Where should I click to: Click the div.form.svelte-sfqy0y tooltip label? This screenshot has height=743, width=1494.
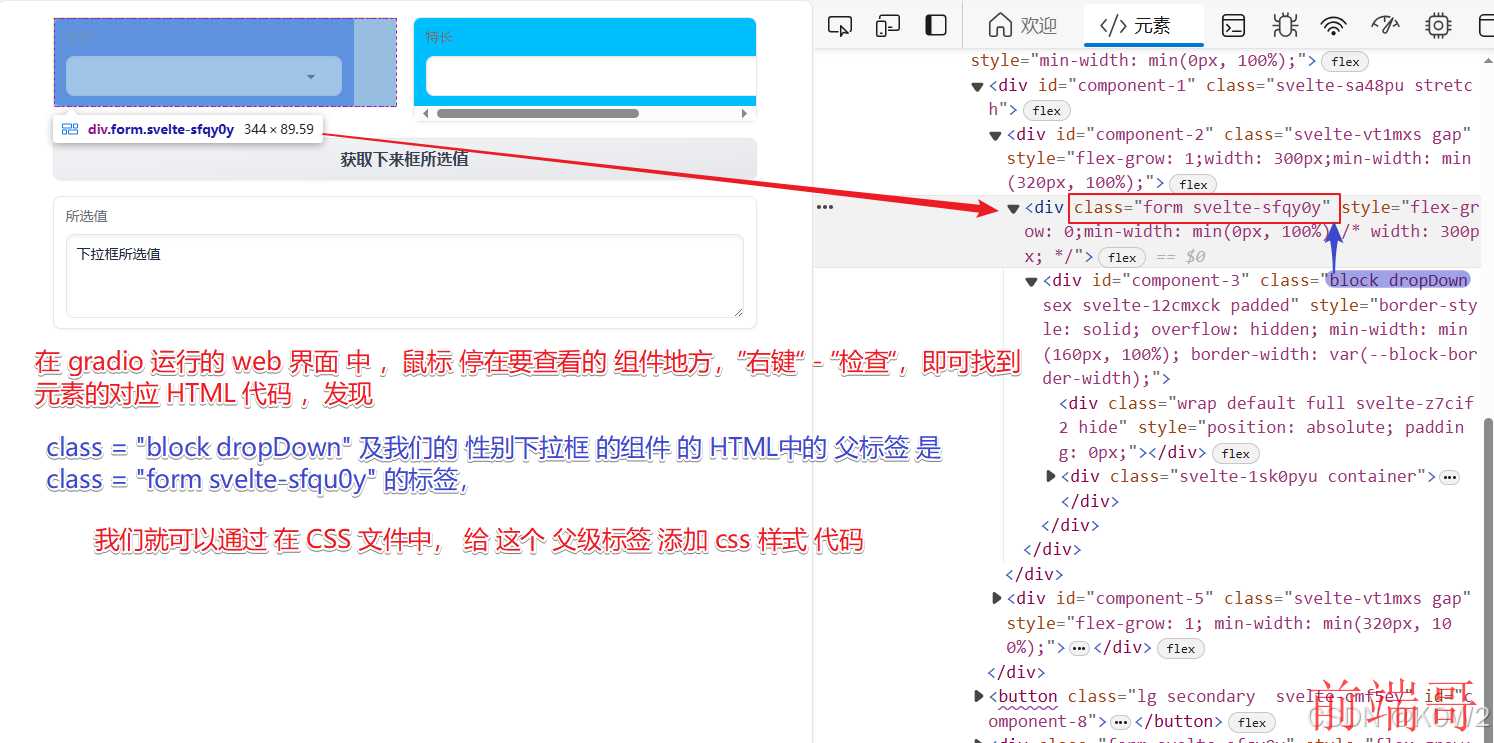click(x=161, y=129)
